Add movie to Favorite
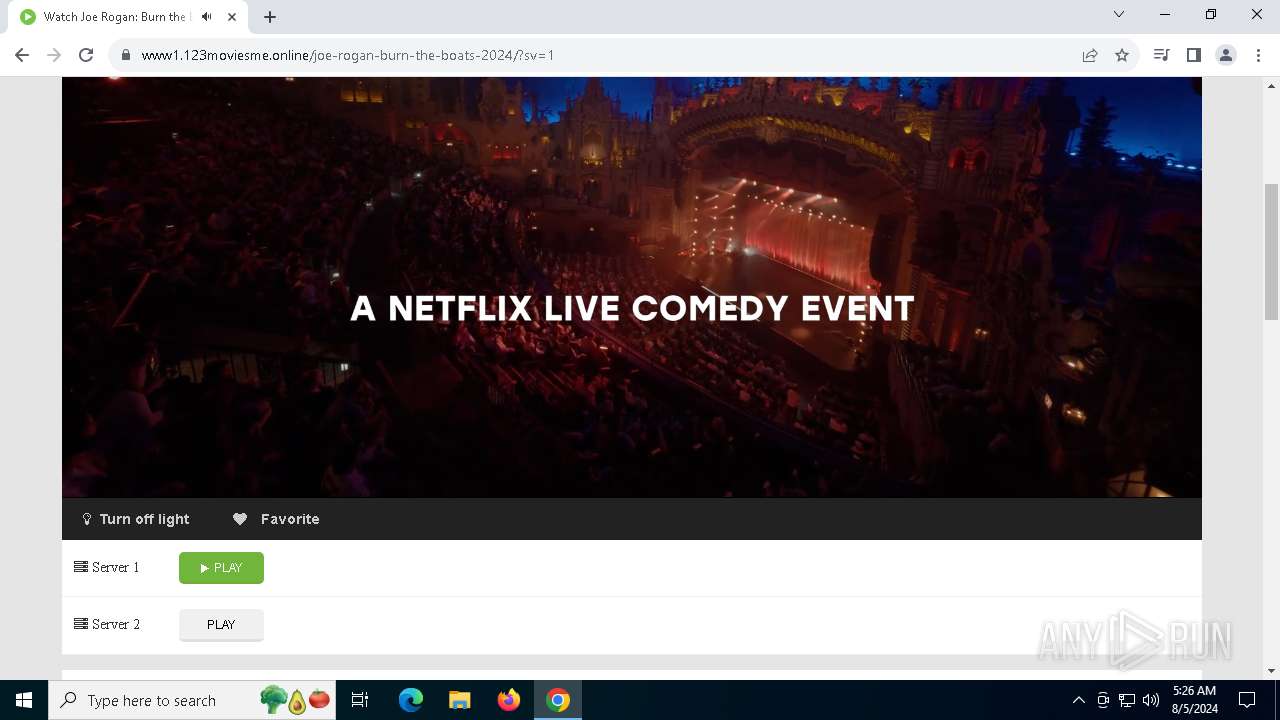1280x720 pixels. pos(276,519)
